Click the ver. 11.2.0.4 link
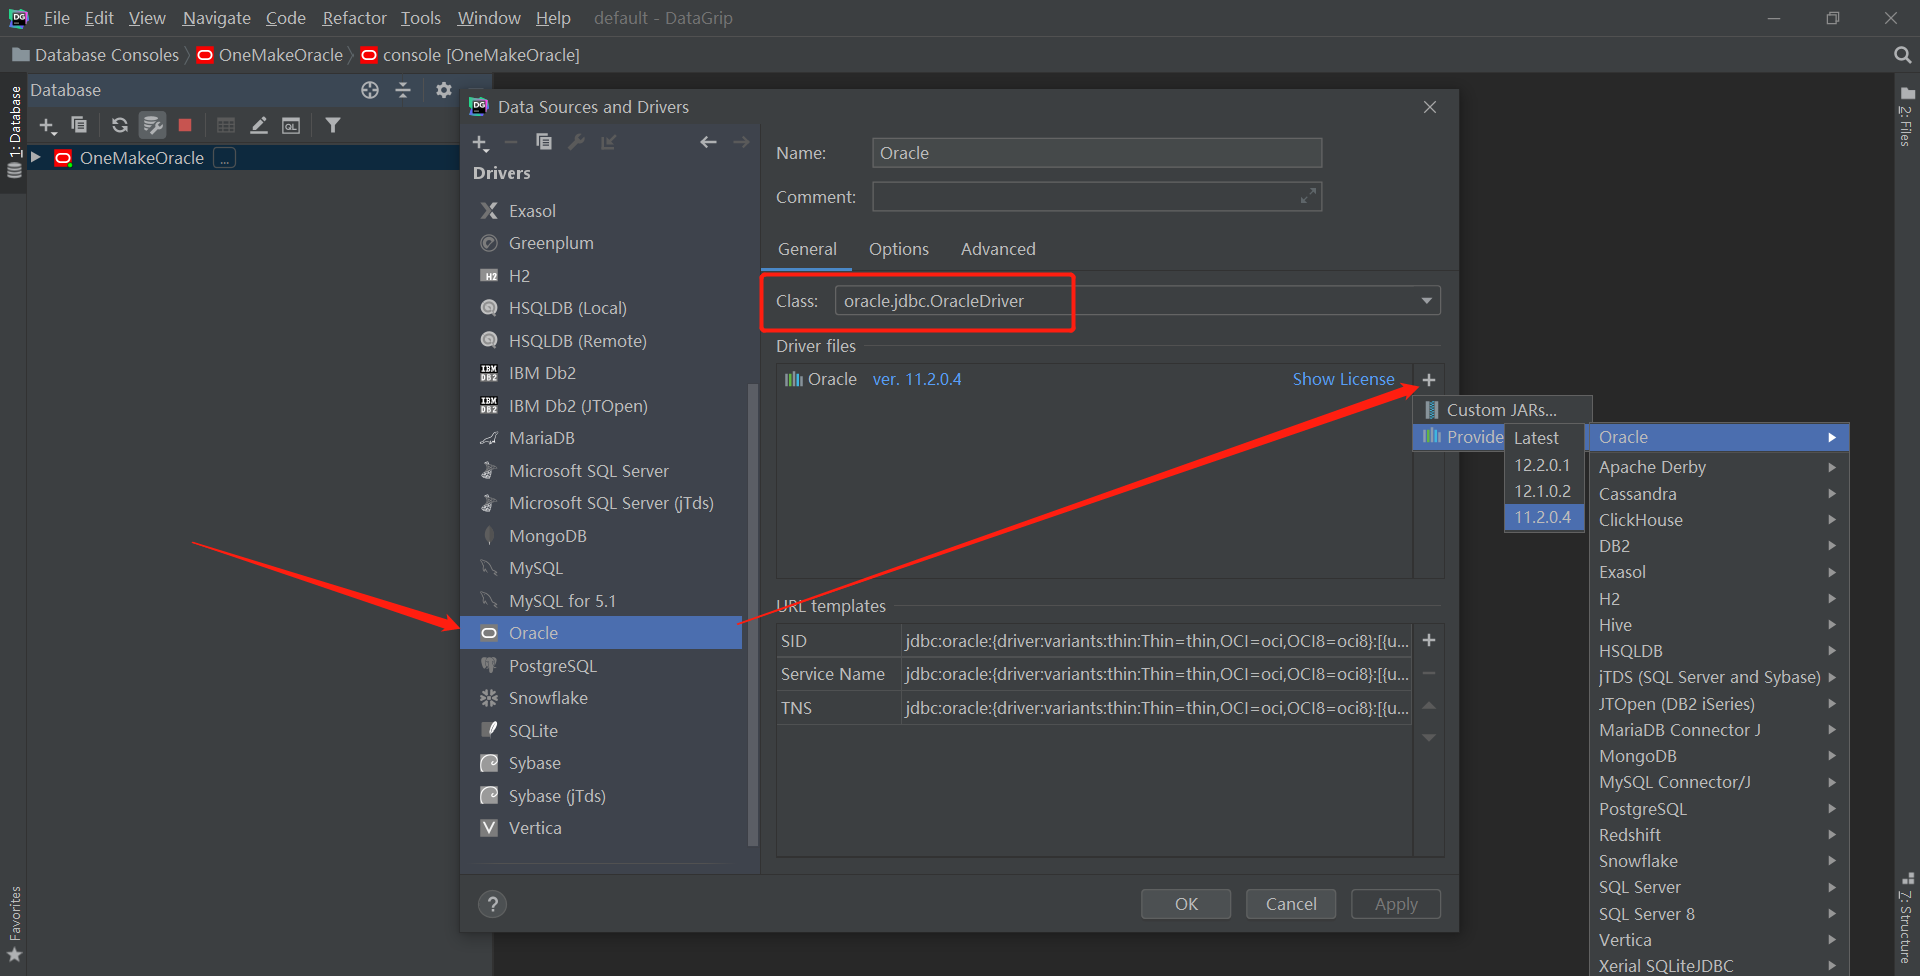Image resolution: width=1920 pixels, height=976 pixels. point(917,379)
